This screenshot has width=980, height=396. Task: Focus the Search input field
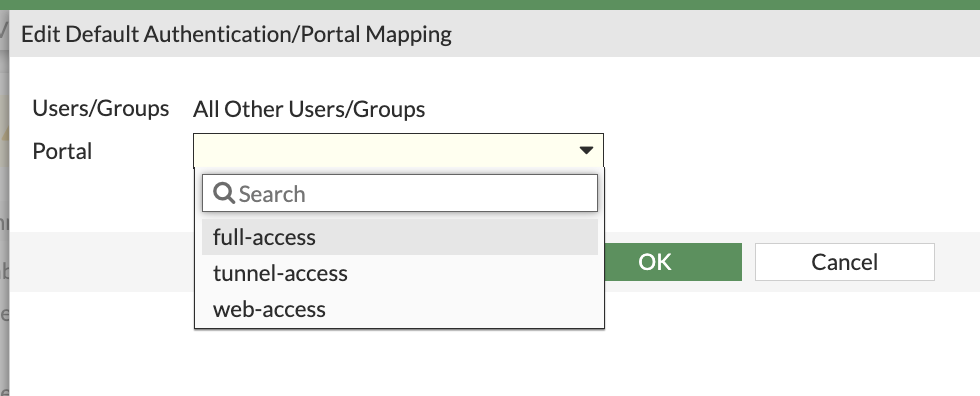pyautogui.click(x=400, y=193)
